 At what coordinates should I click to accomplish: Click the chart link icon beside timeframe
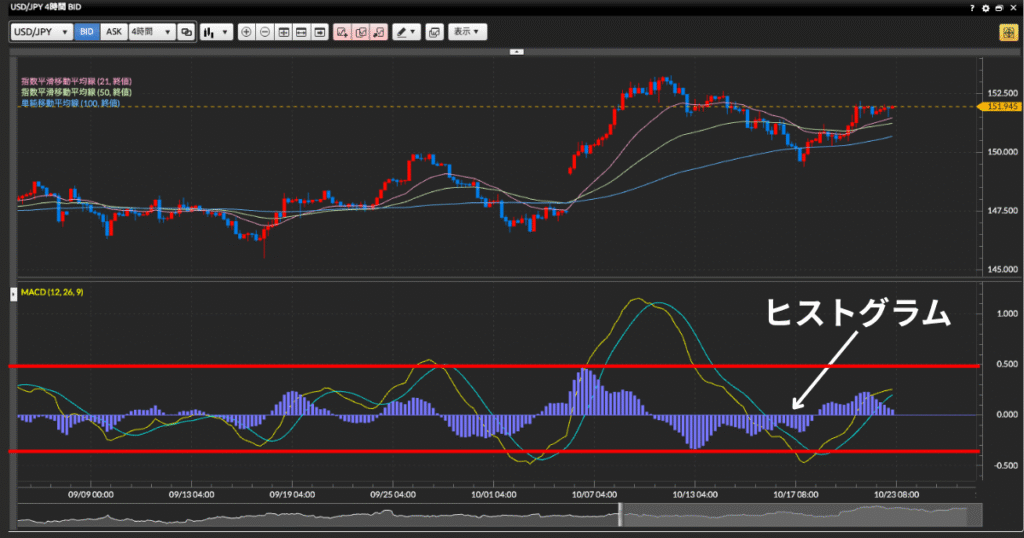[x=186, y=32]
